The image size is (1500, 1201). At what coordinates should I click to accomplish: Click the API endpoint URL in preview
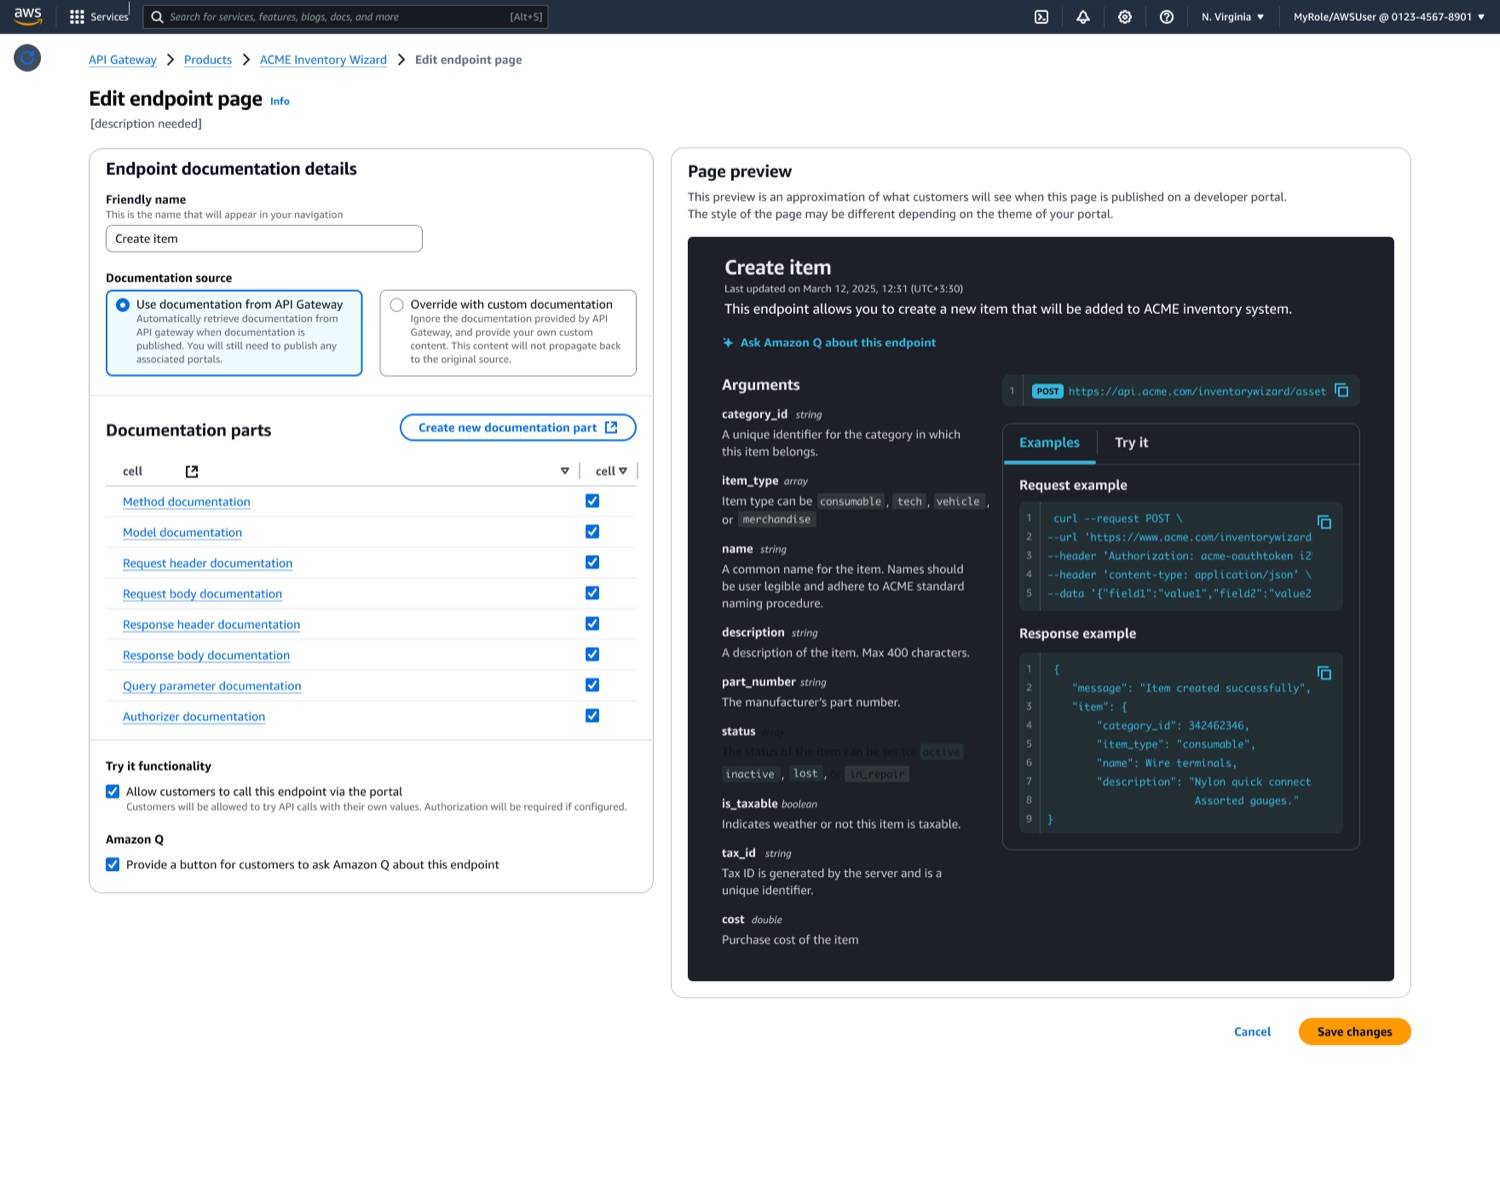[1197, 392]
